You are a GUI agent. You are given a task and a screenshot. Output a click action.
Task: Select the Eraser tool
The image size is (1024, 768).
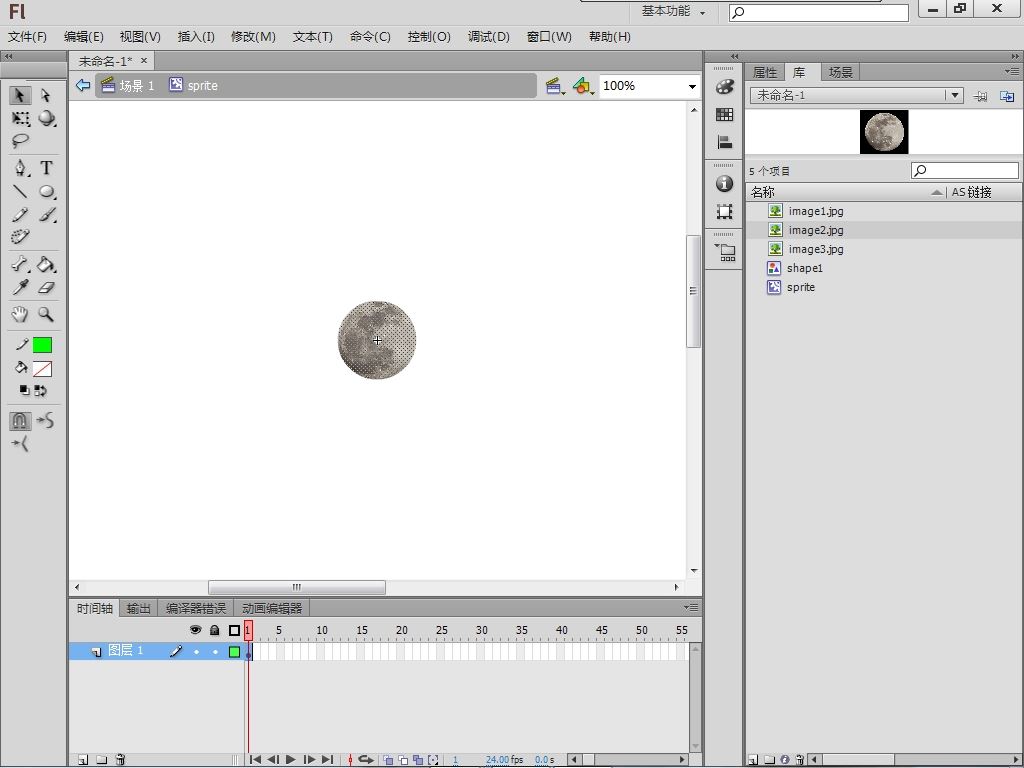coord(46,288)
